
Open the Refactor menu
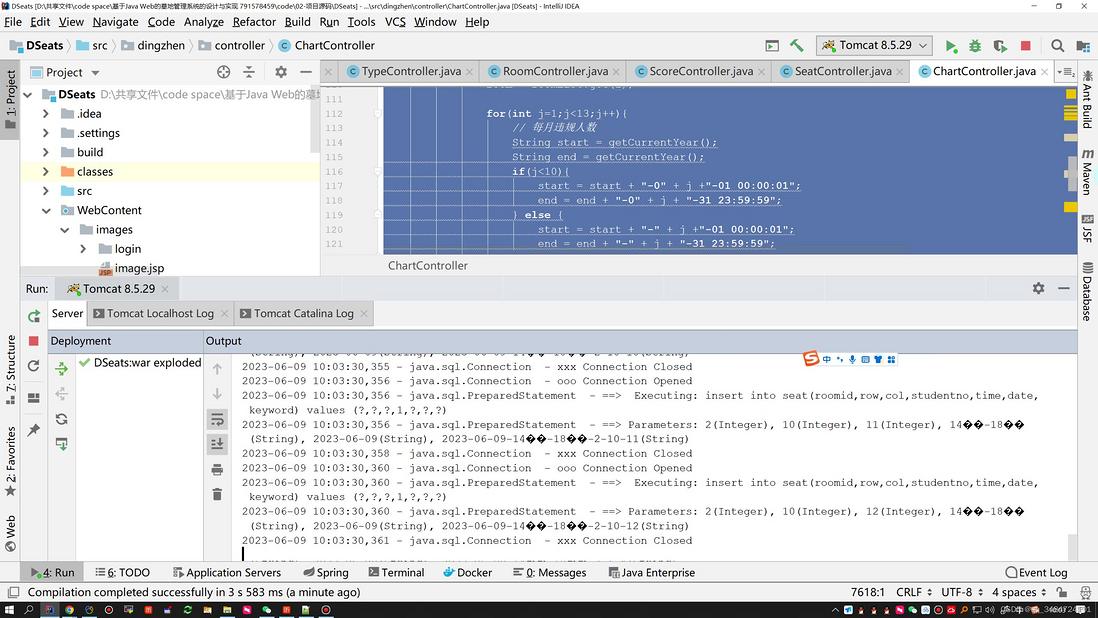pos(254,22)
